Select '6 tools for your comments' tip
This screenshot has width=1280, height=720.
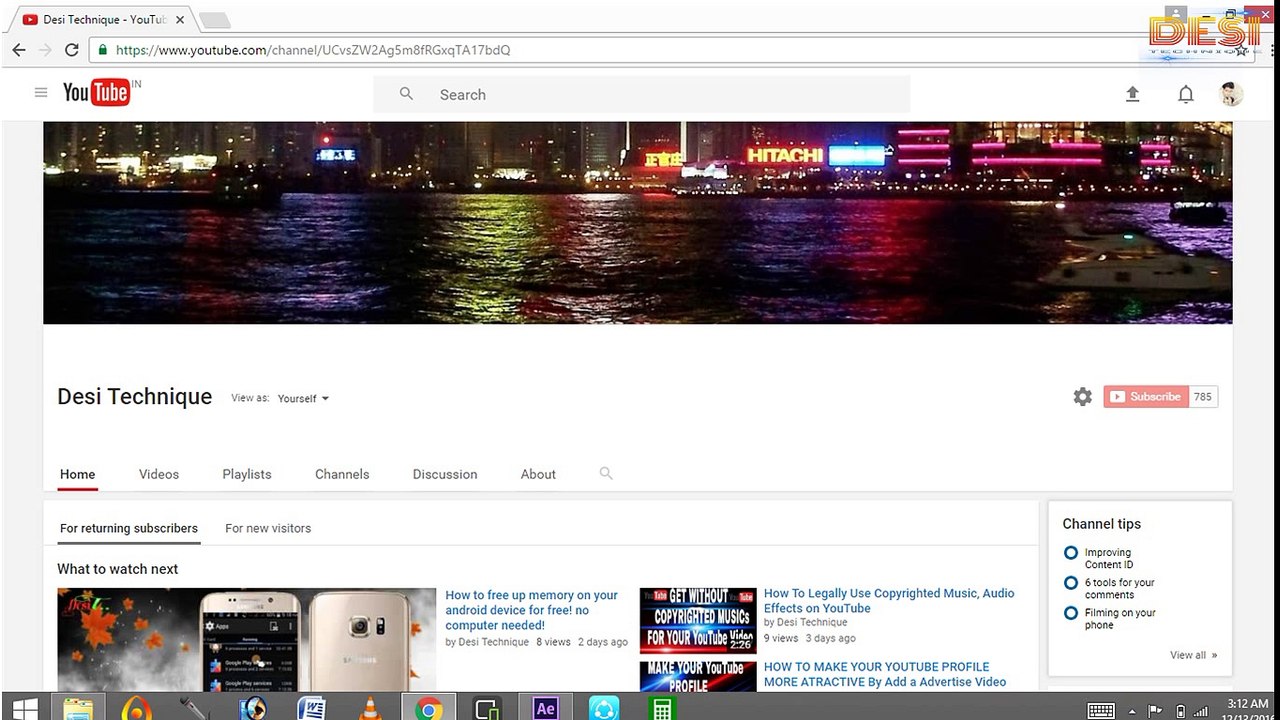[1120, 588]
